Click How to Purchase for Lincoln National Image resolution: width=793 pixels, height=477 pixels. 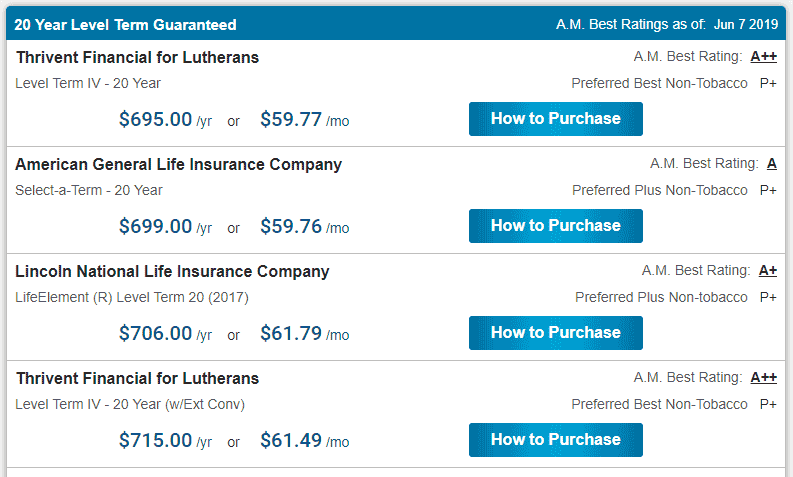click(555, 333)
